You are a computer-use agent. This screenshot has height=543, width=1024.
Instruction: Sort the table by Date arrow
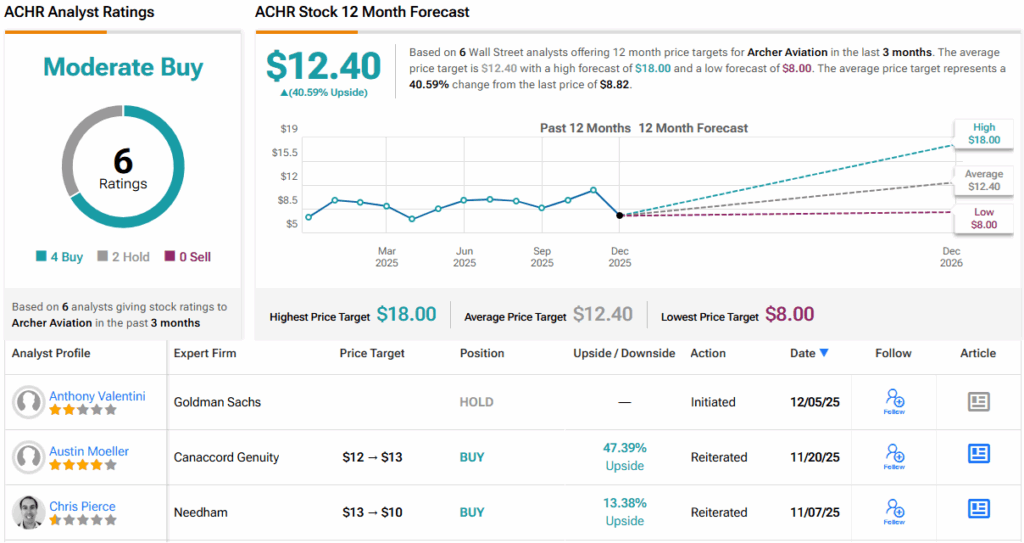824,353
